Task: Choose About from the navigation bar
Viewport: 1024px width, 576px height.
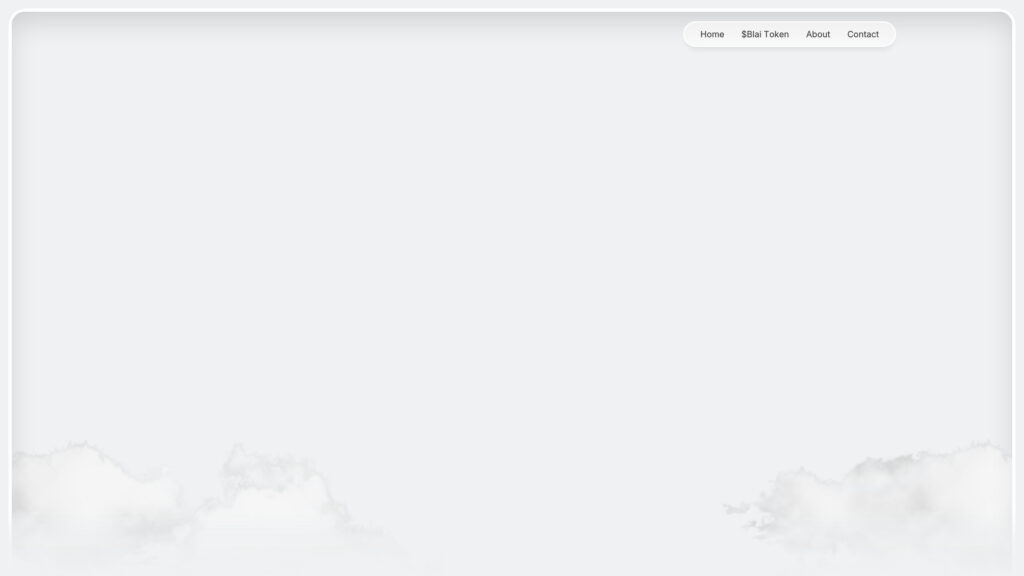Action: (x=818, y=34)
